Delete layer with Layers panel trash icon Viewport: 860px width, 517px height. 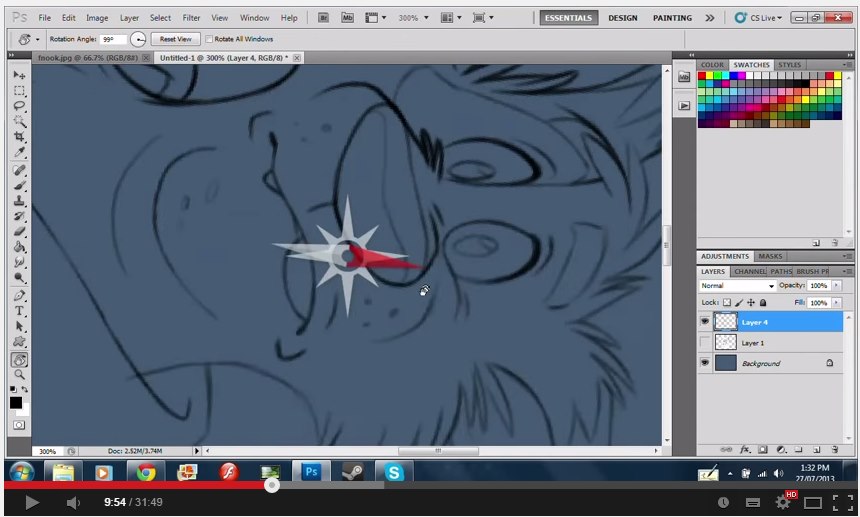pyautogui.click(x=835, y=450)
